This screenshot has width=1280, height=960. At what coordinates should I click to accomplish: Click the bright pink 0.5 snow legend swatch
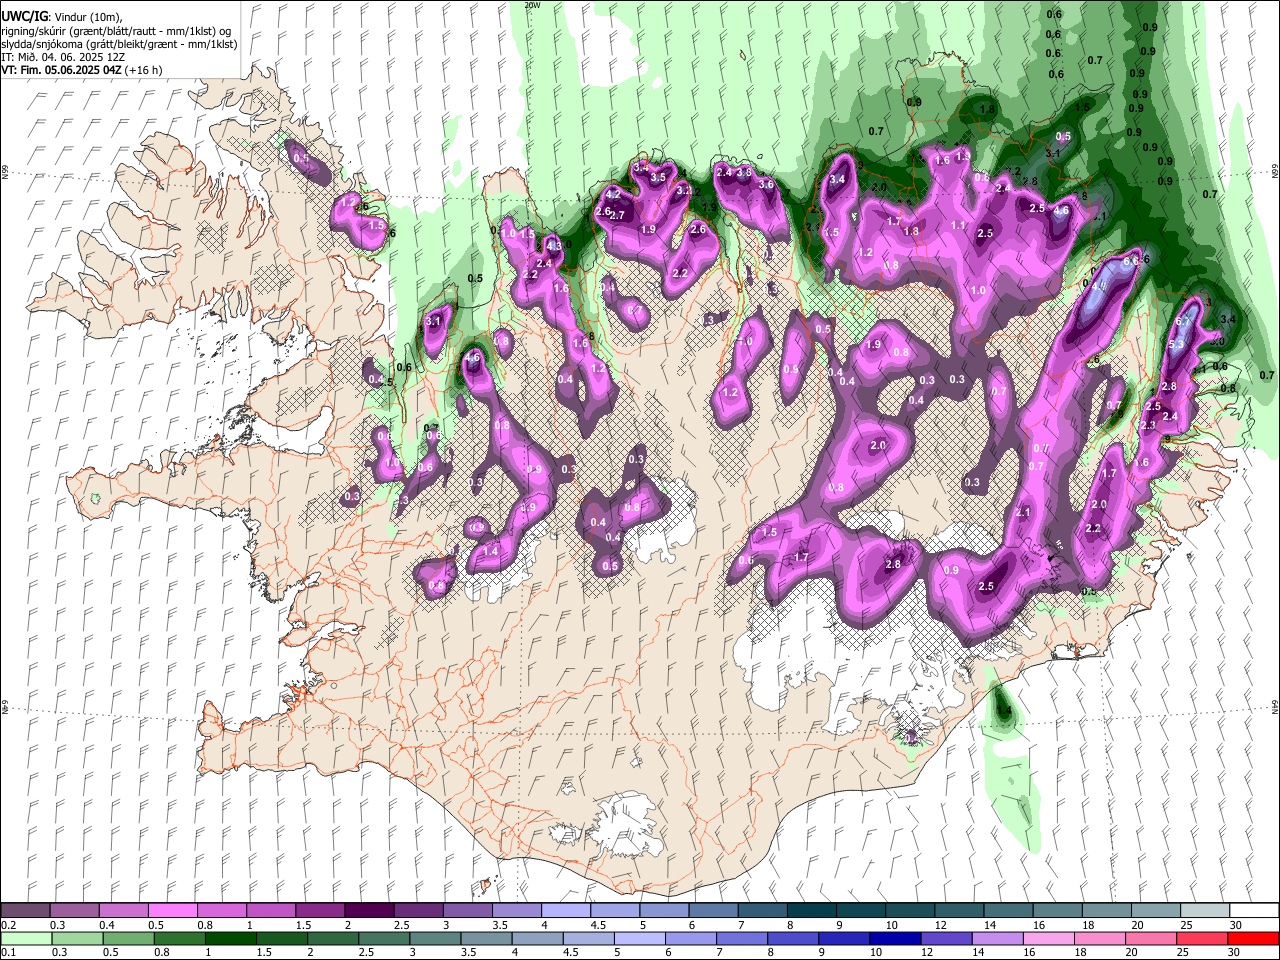point(172,911)
